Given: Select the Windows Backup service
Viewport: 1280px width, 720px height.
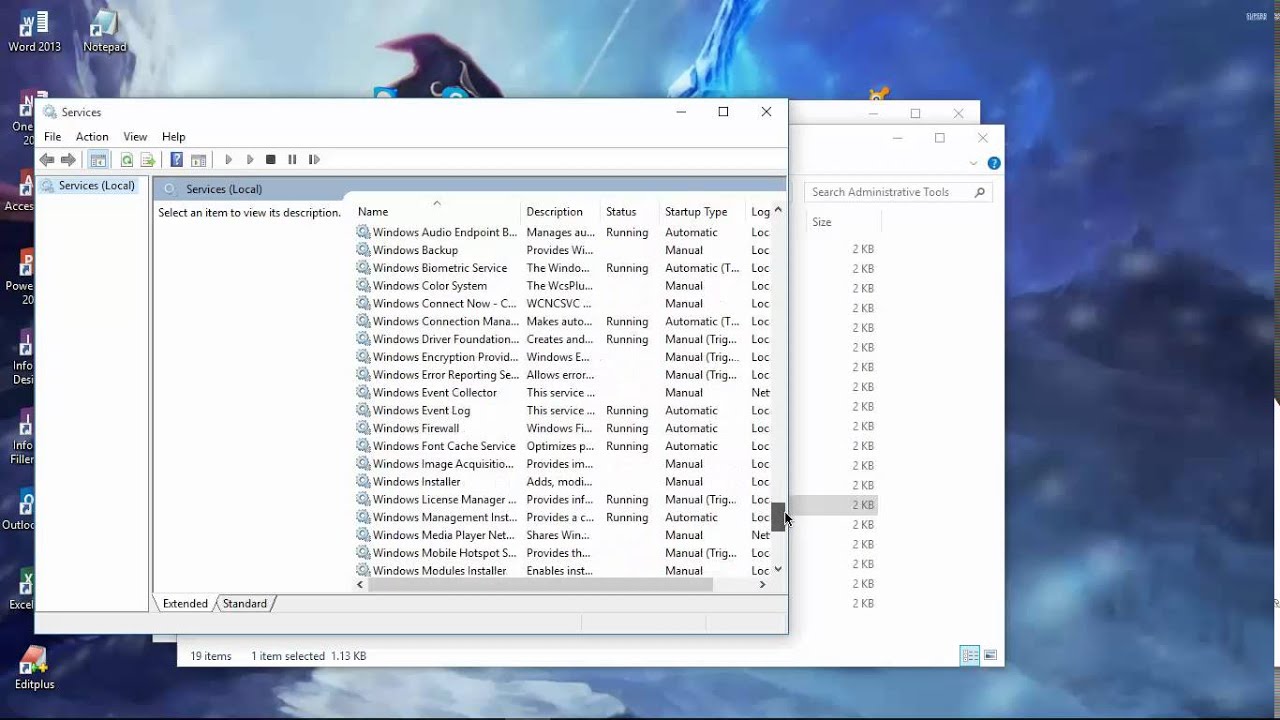Looking at the screenshot, I should point(562,250).
